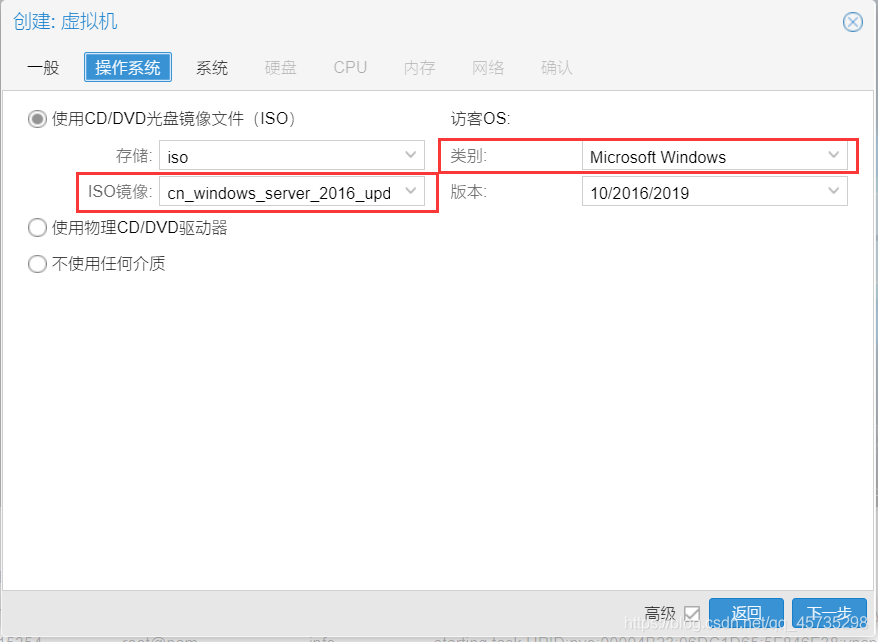The height and width of the screenshot is (642, 878).
Task: Switch to the 网络 tab
Action: [488, 68]
